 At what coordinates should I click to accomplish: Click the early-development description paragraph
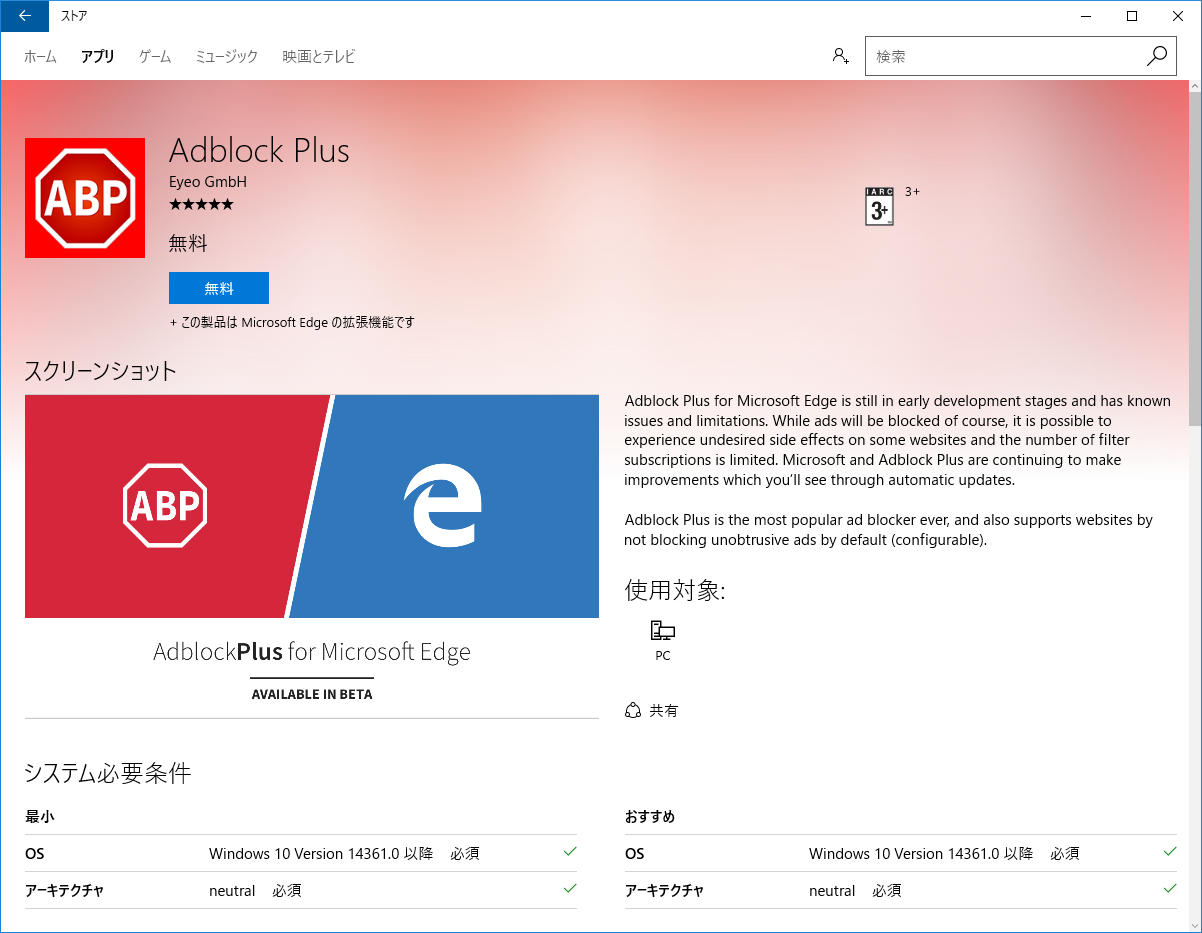coord(897,440)
